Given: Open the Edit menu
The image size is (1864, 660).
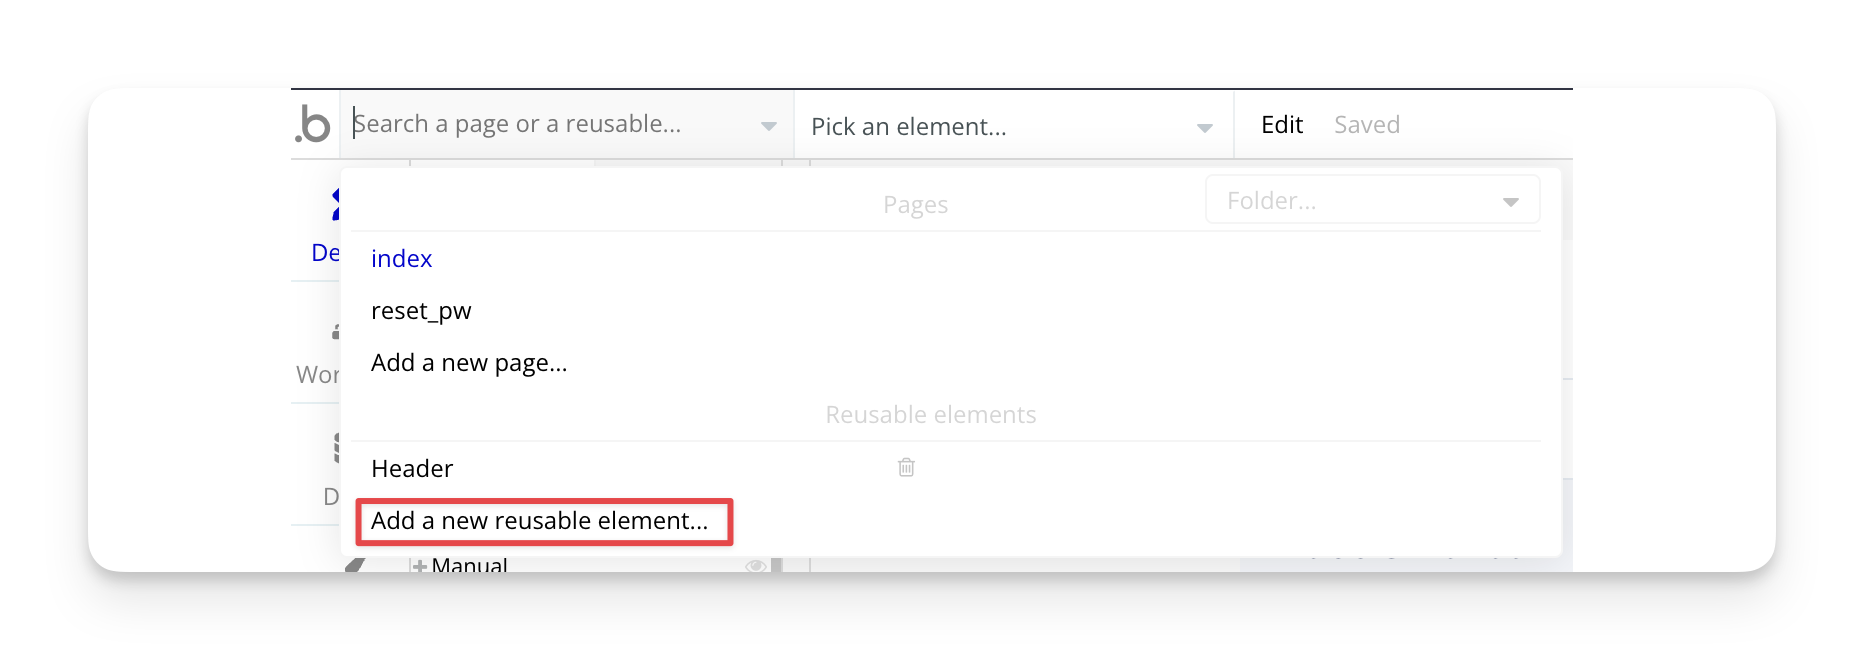Looking at the screenshot, I should click(x=1281, y=125).
